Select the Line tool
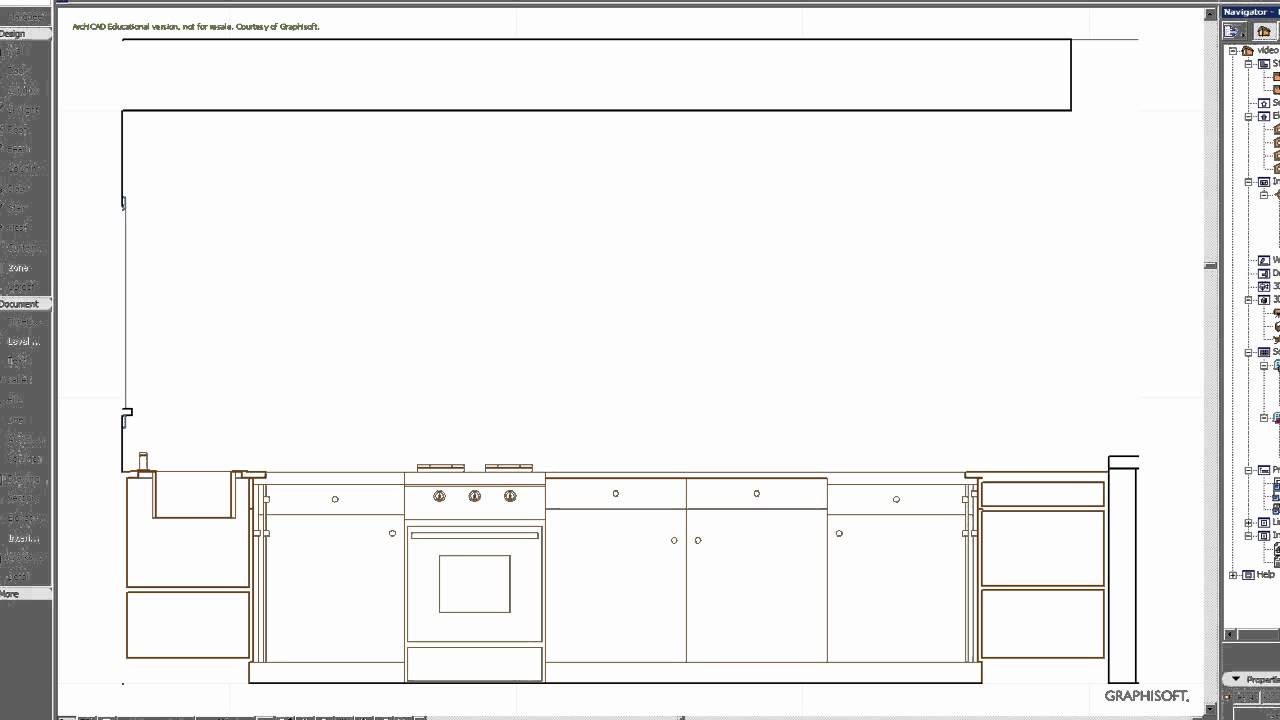The width and height of the screenshot is (1280, 720). point(25,419)
